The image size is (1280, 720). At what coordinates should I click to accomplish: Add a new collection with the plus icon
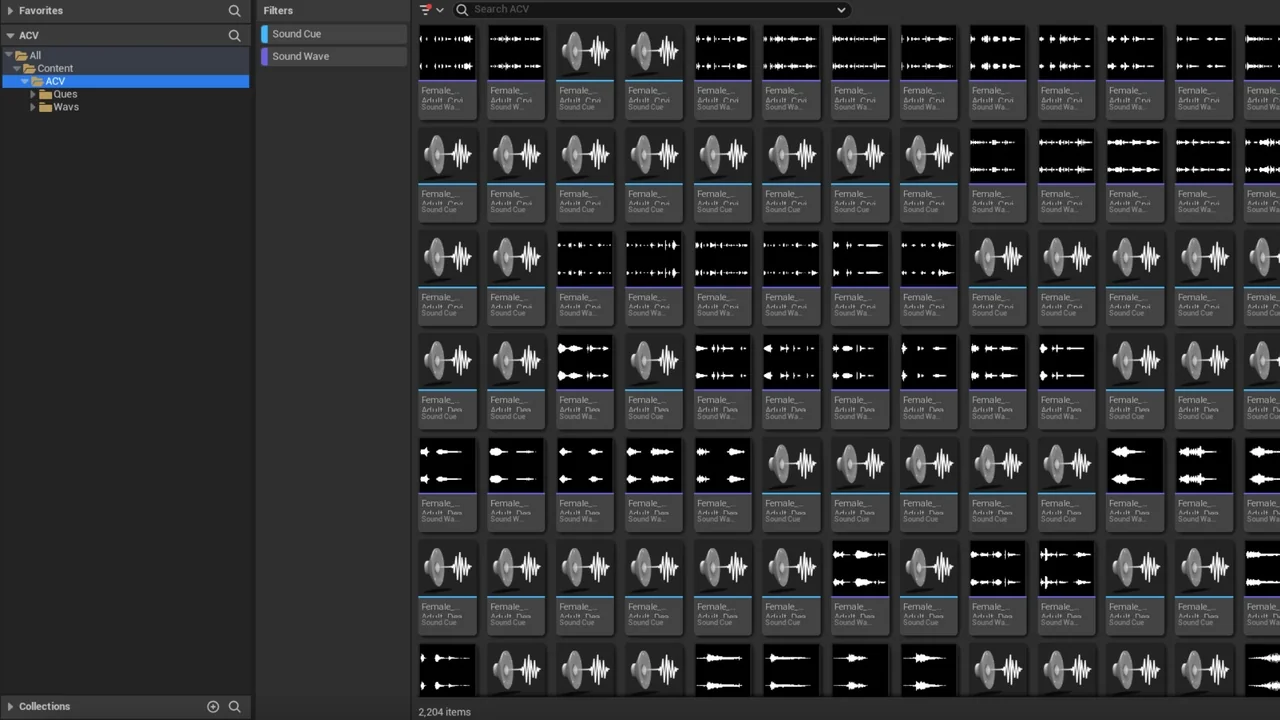pyautogui.click(x=213, y=706)
